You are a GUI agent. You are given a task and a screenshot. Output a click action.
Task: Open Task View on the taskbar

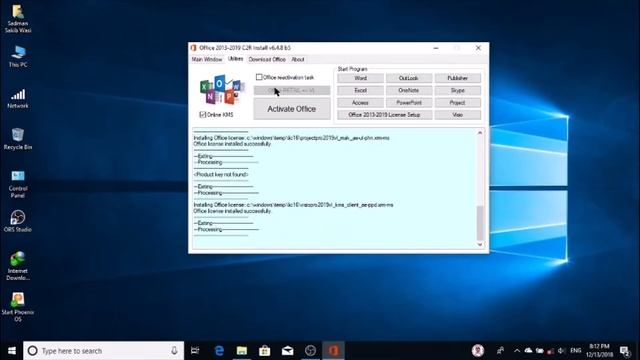(195, 351)
